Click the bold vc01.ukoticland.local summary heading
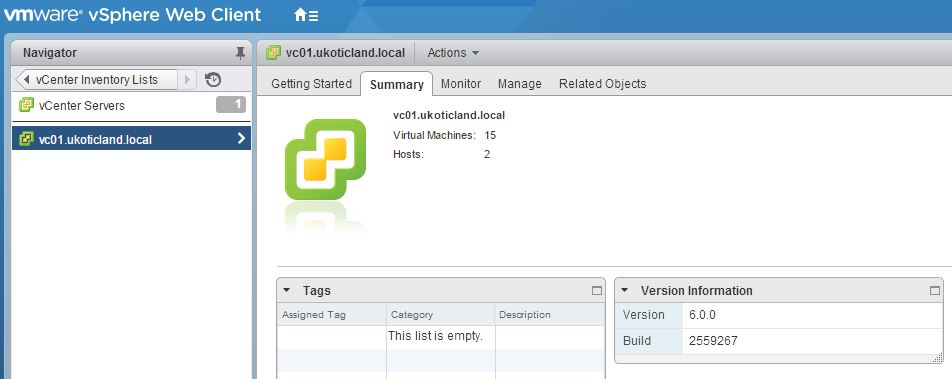 click(x=449, y=115)
